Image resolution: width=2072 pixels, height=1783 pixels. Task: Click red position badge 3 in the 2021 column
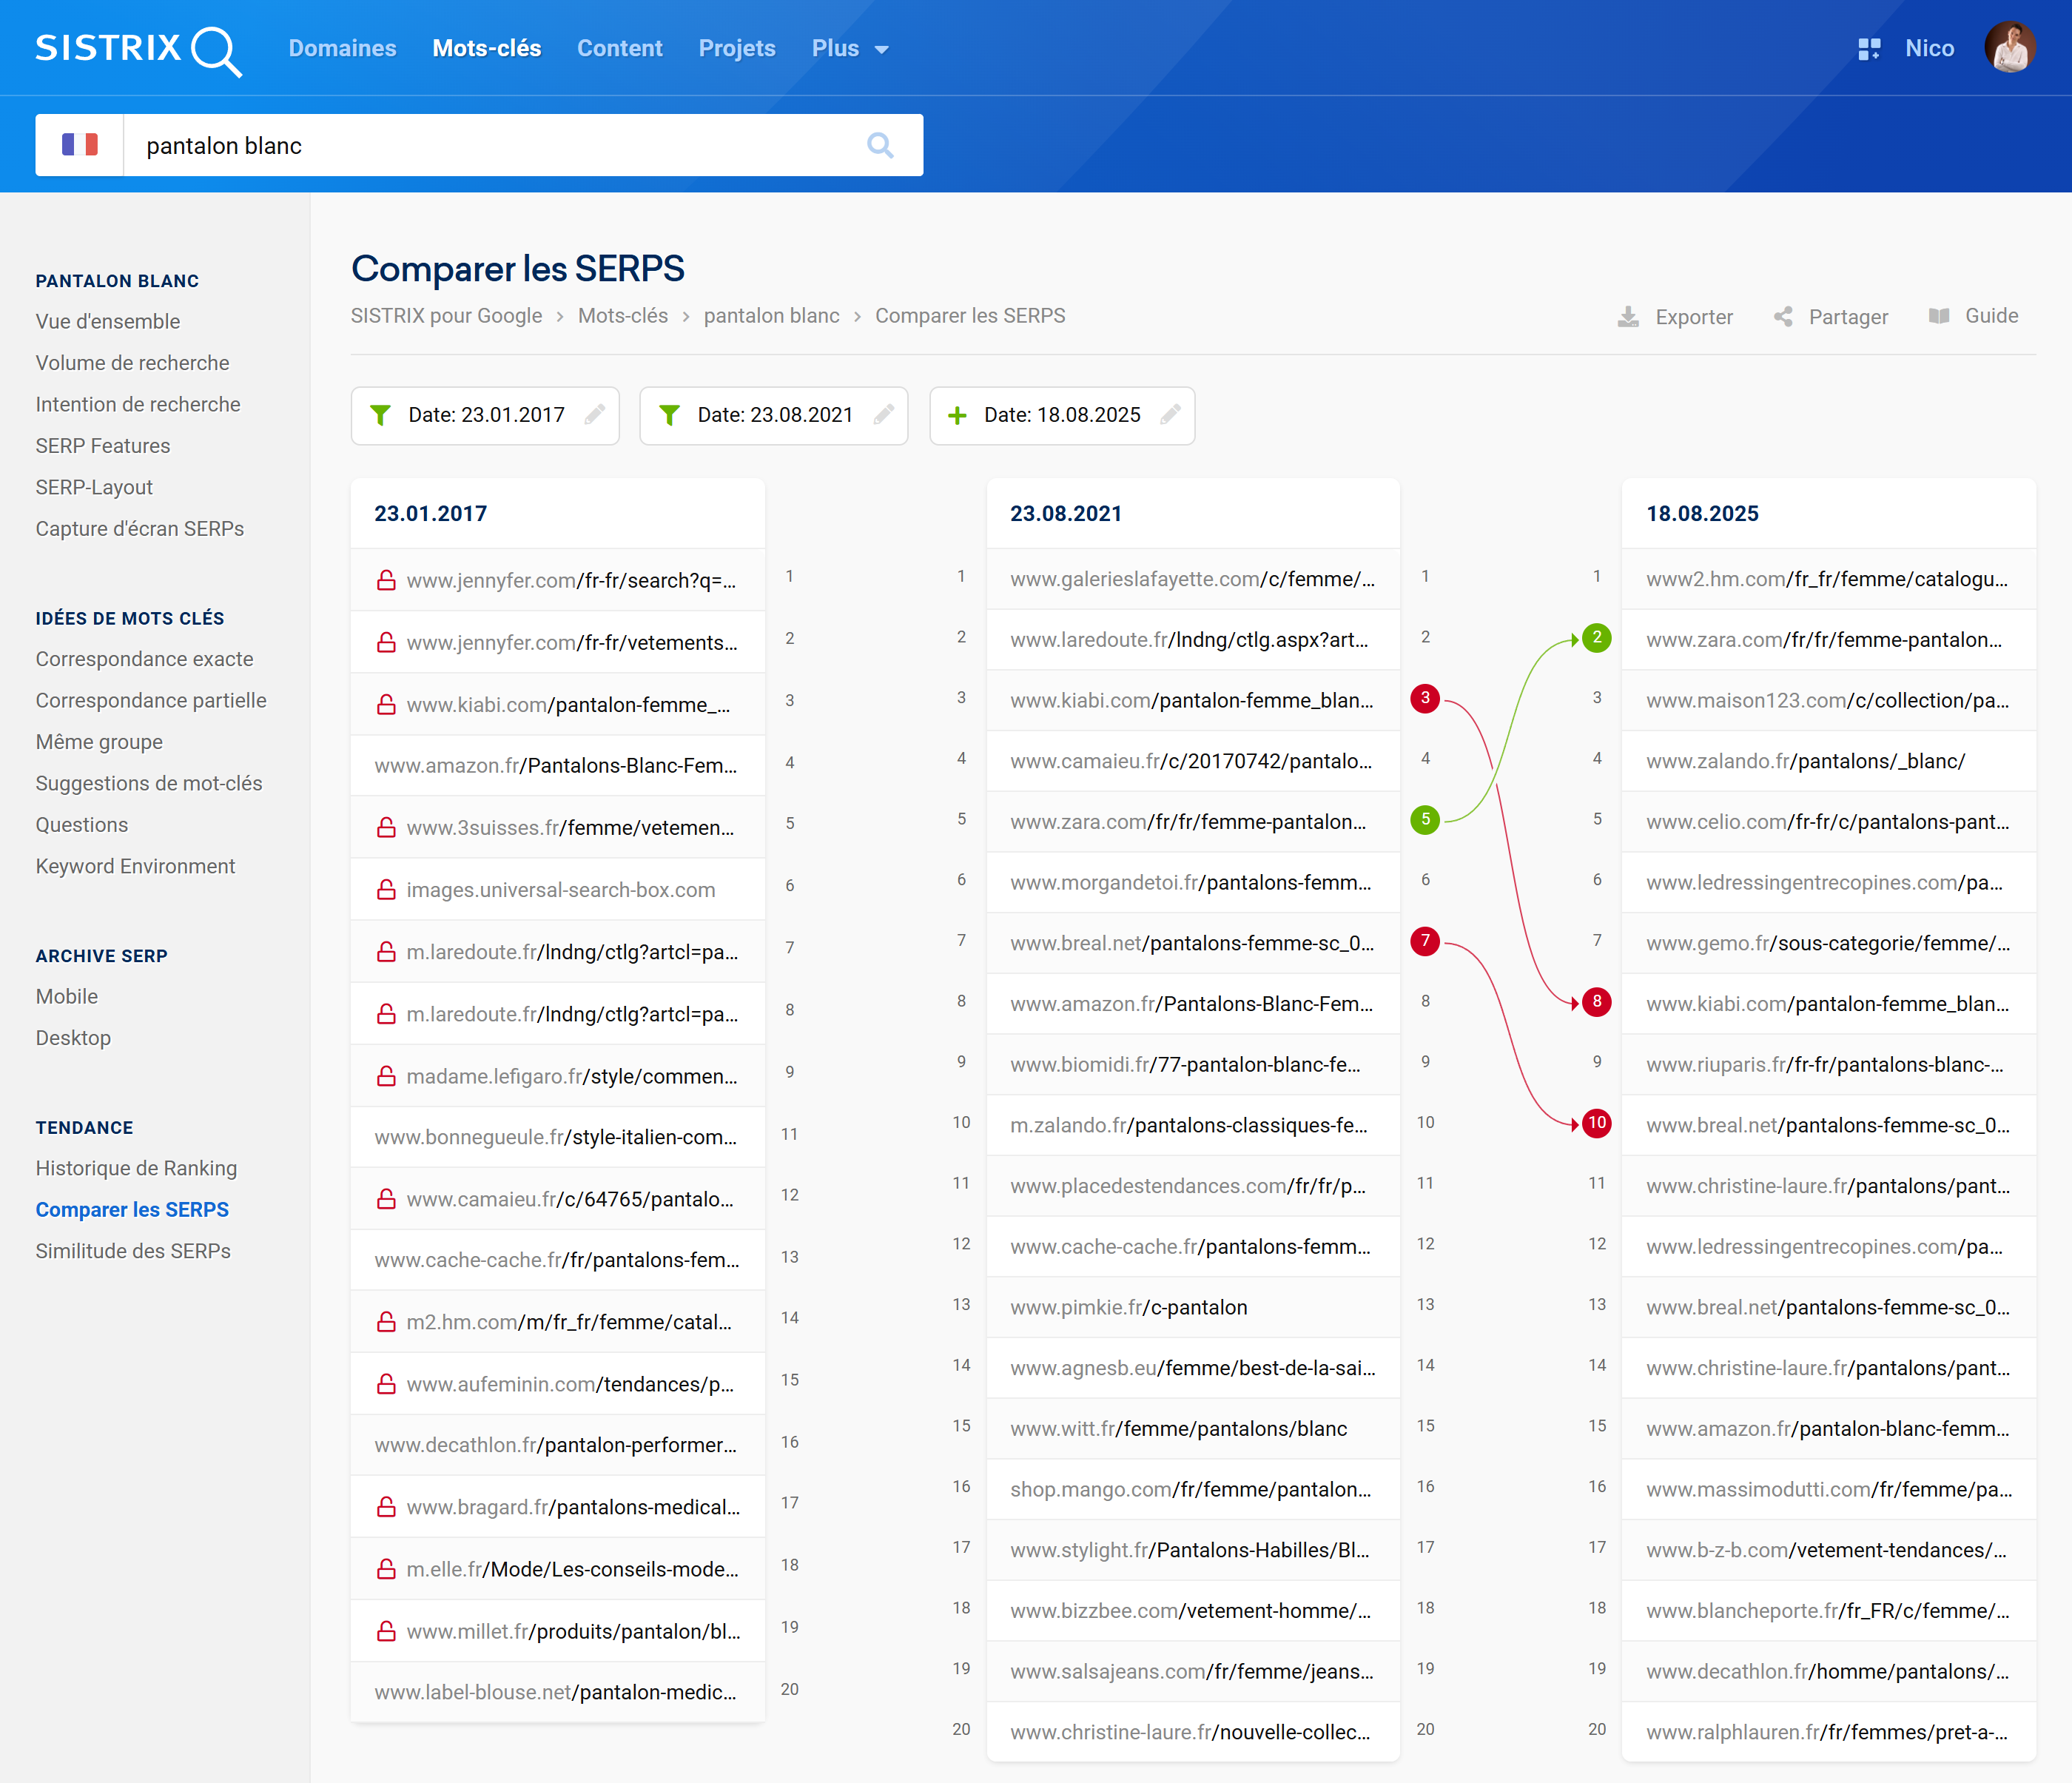point(1425,698)
